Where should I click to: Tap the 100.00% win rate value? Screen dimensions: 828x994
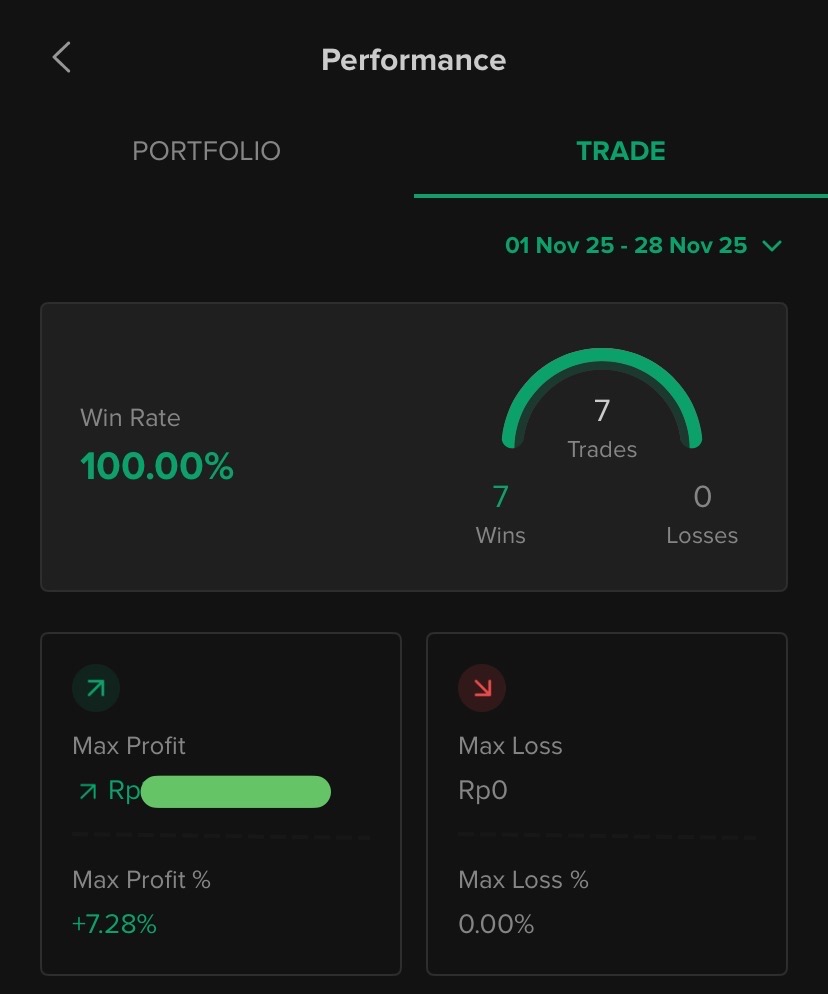tap(157, 466)
